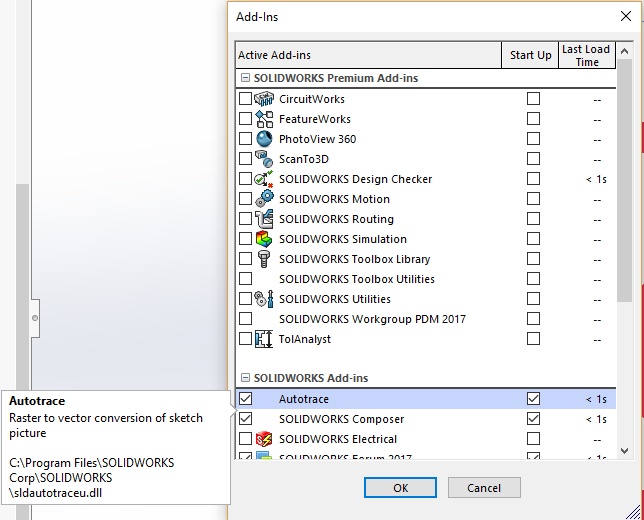Screen dimensions: 644x520
Task: Enable the FeatureWorks active add-in checkbox
Action: [245, 119]
